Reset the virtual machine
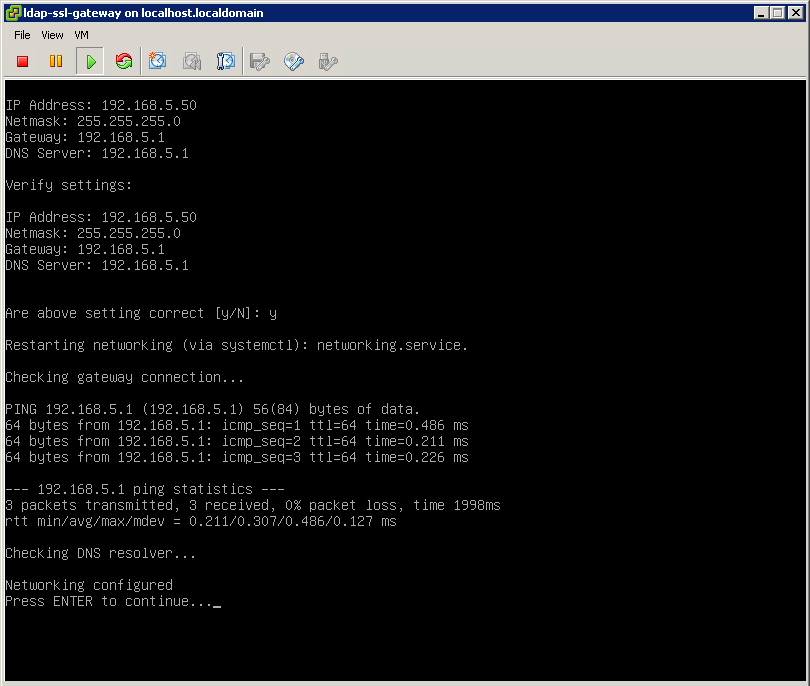Viewport: 810px width, 686px height. (123, 61)
